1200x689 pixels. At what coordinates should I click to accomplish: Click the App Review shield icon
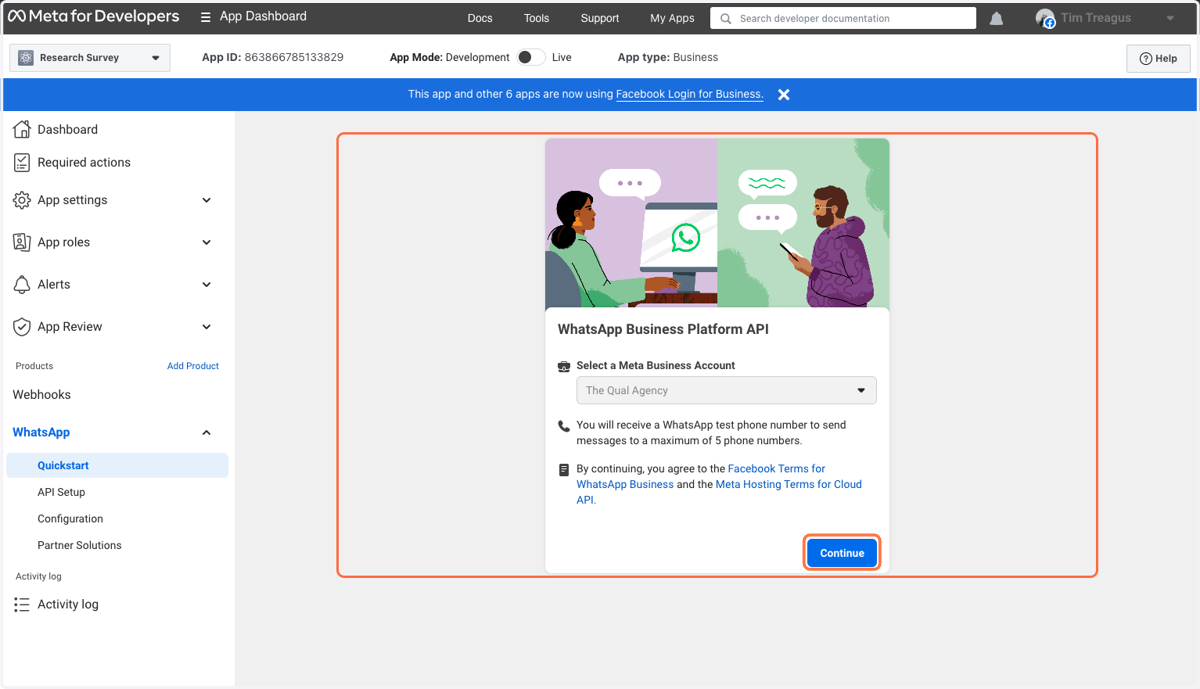tap(22, 327)
